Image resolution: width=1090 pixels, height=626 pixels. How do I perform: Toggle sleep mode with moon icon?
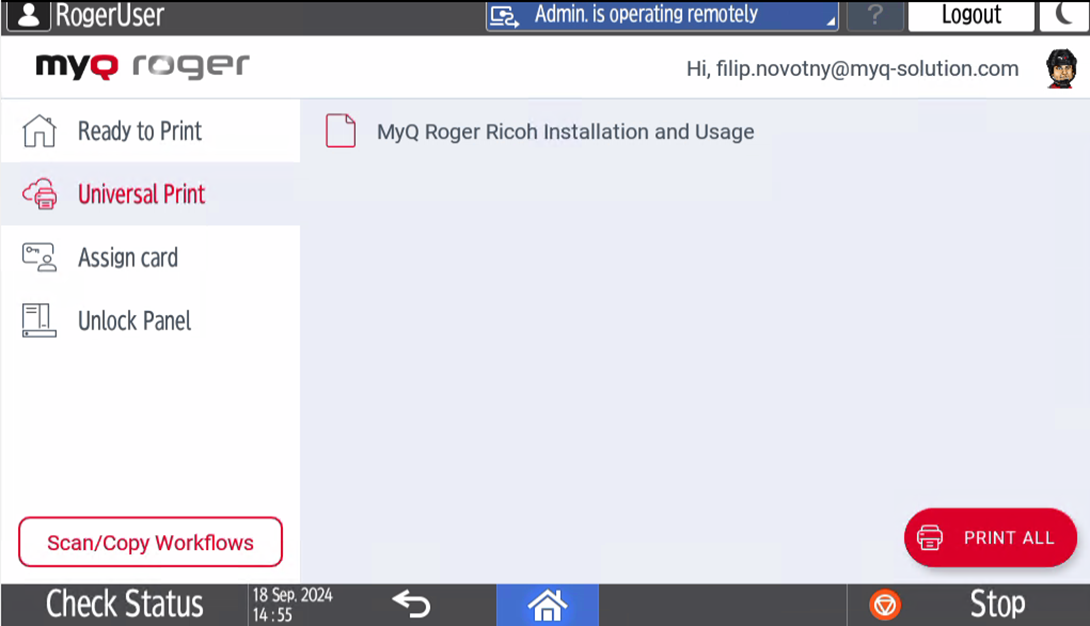1064,15
